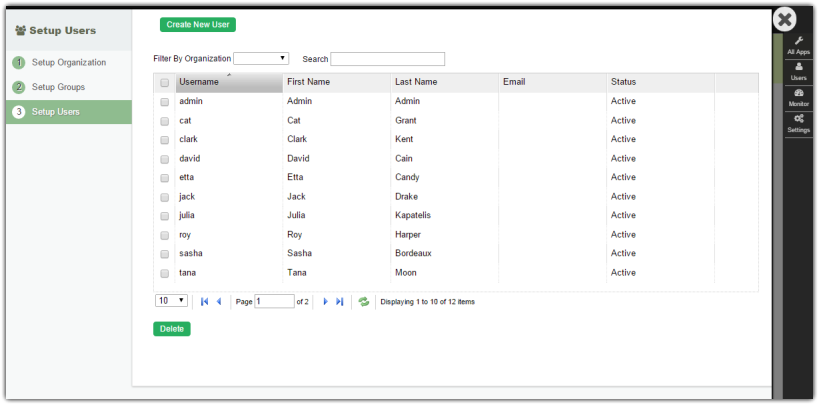Select the checkbox for user julia
Image resolution: width=819 pixels, height=405 pixels.
click(165, 216)
